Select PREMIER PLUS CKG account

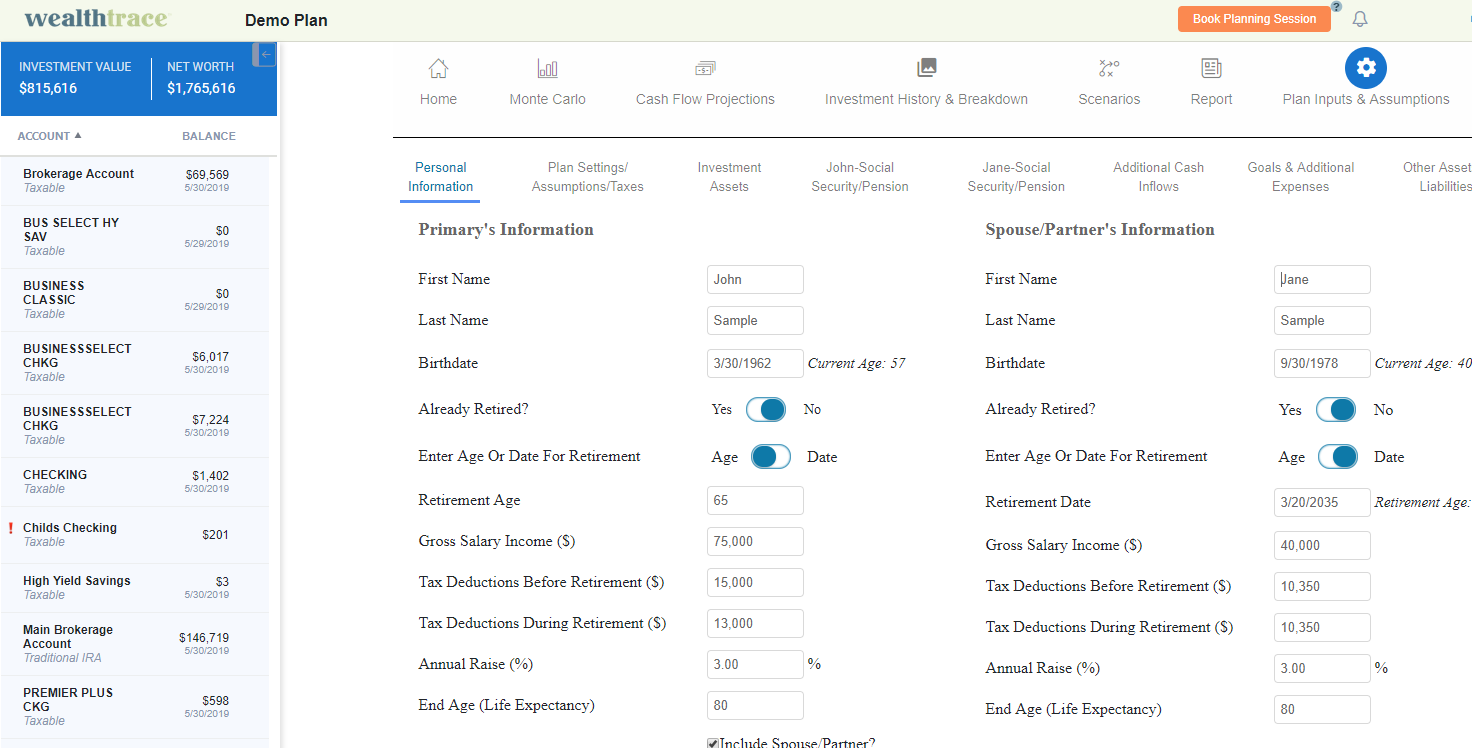[x=134, y=706]
